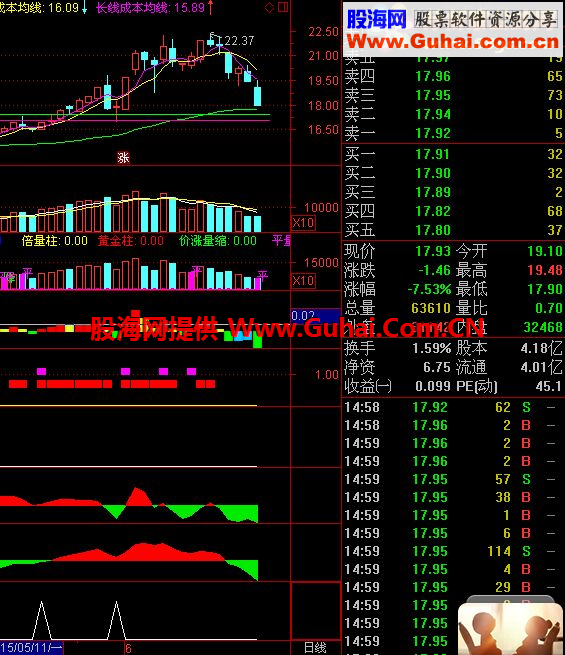The width and height of the screenshot is (565, 655).
Task: Click the 股海网 logo in the banner
Action: click(x=377, y=19)
